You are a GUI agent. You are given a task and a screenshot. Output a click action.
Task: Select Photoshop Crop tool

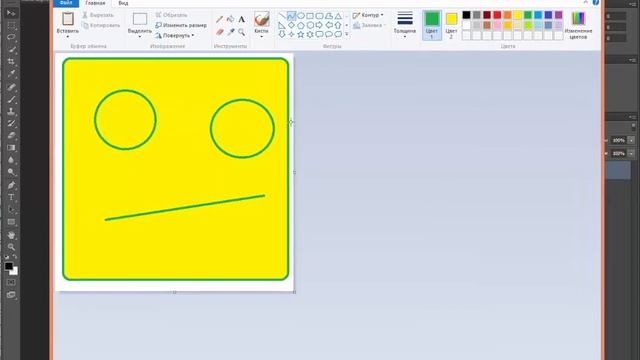click(x=11, y=62)
